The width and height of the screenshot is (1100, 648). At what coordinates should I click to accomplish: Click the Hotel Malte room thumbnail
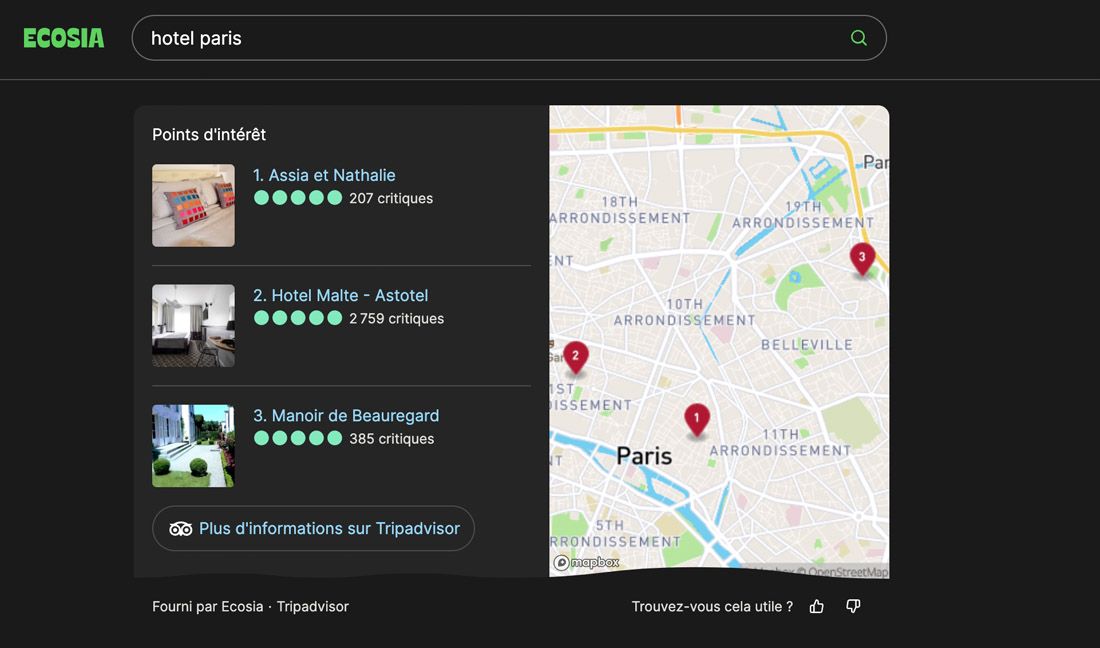(x=194, y=325)
